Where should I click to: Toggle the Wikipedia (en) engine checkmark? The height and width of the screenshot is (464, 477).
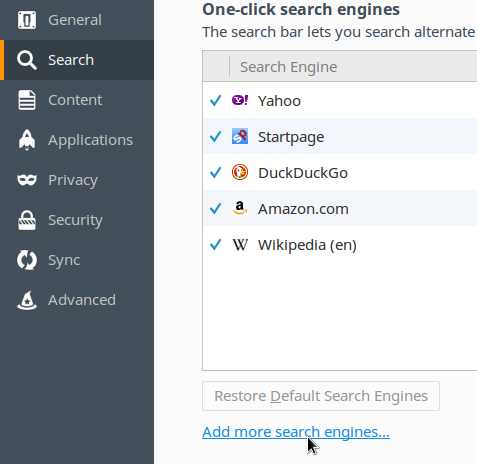tap(215, 244)
